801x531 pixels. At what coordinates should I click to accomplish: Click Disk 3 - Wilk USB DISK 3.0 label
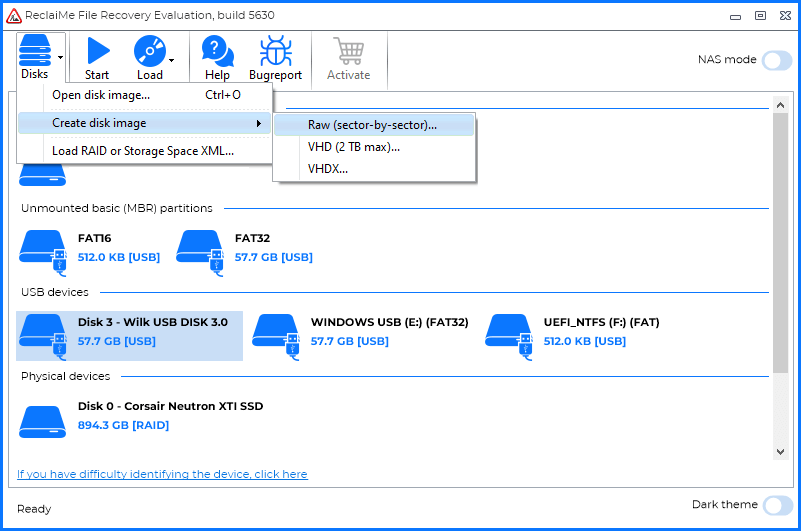(x=153, y=322)
